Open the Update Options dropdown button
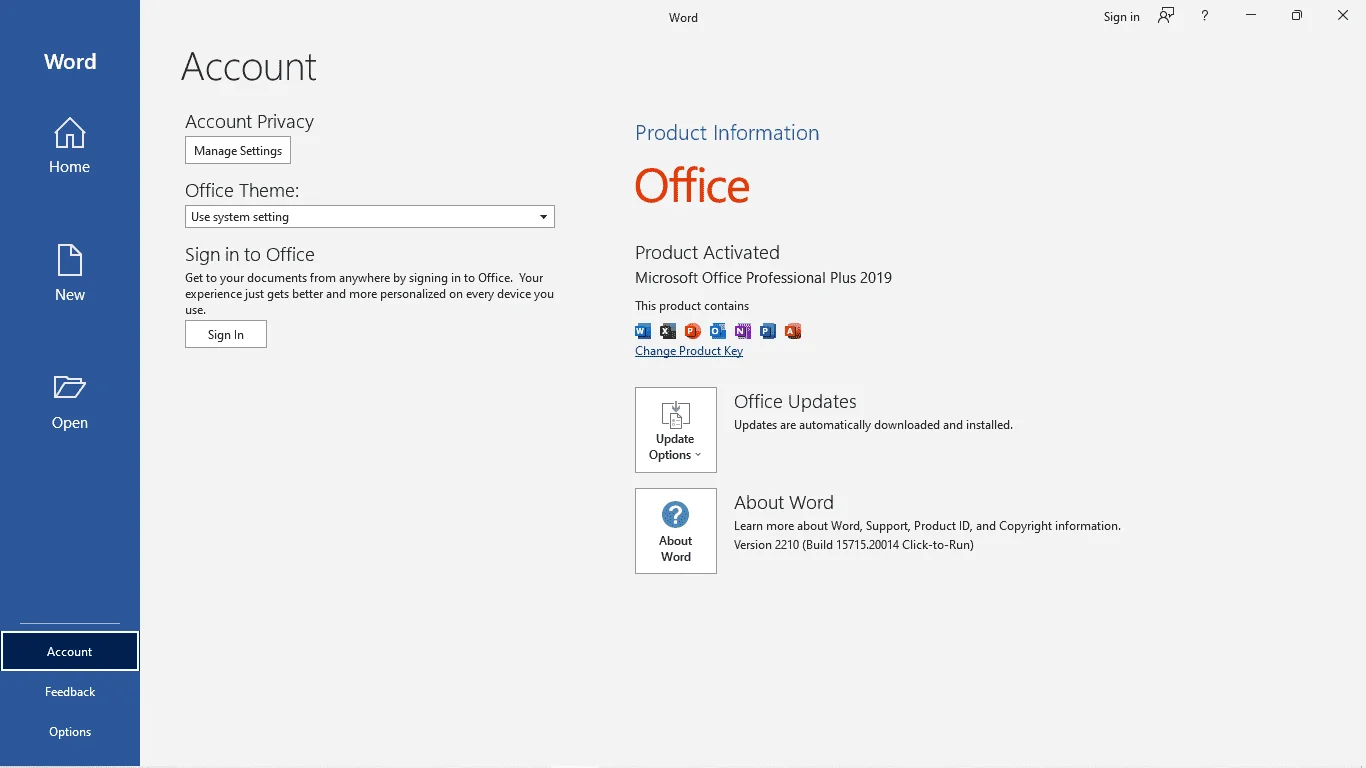The width and height of the screenshot is (1366, 768). (676, 430)
